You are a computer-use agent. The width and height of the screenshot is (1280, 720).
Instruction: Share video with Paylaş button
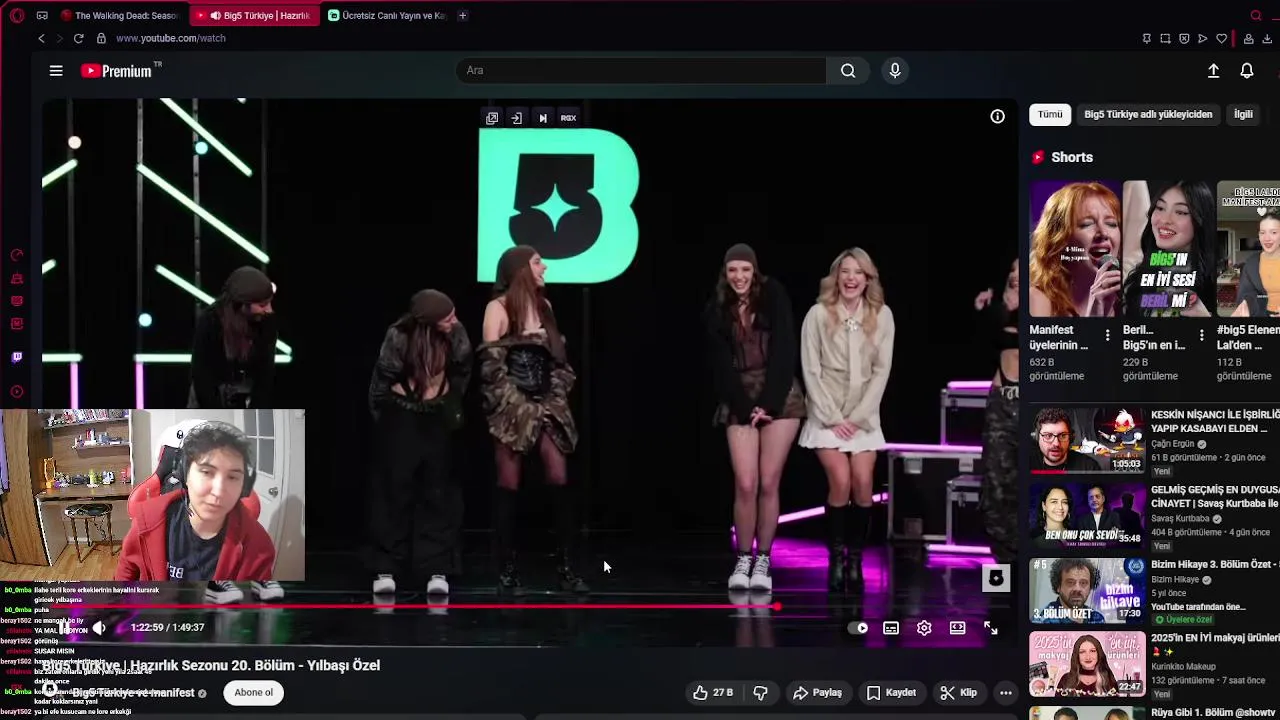click(x=817, y=692)
